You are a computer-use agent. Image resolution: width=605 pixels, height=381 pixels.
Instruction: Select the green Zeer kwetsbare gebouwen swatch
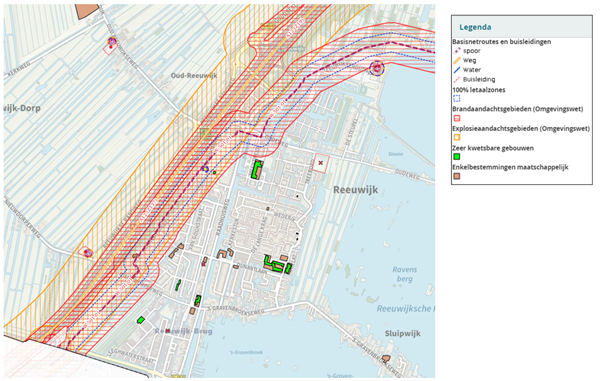coord(457,157)
